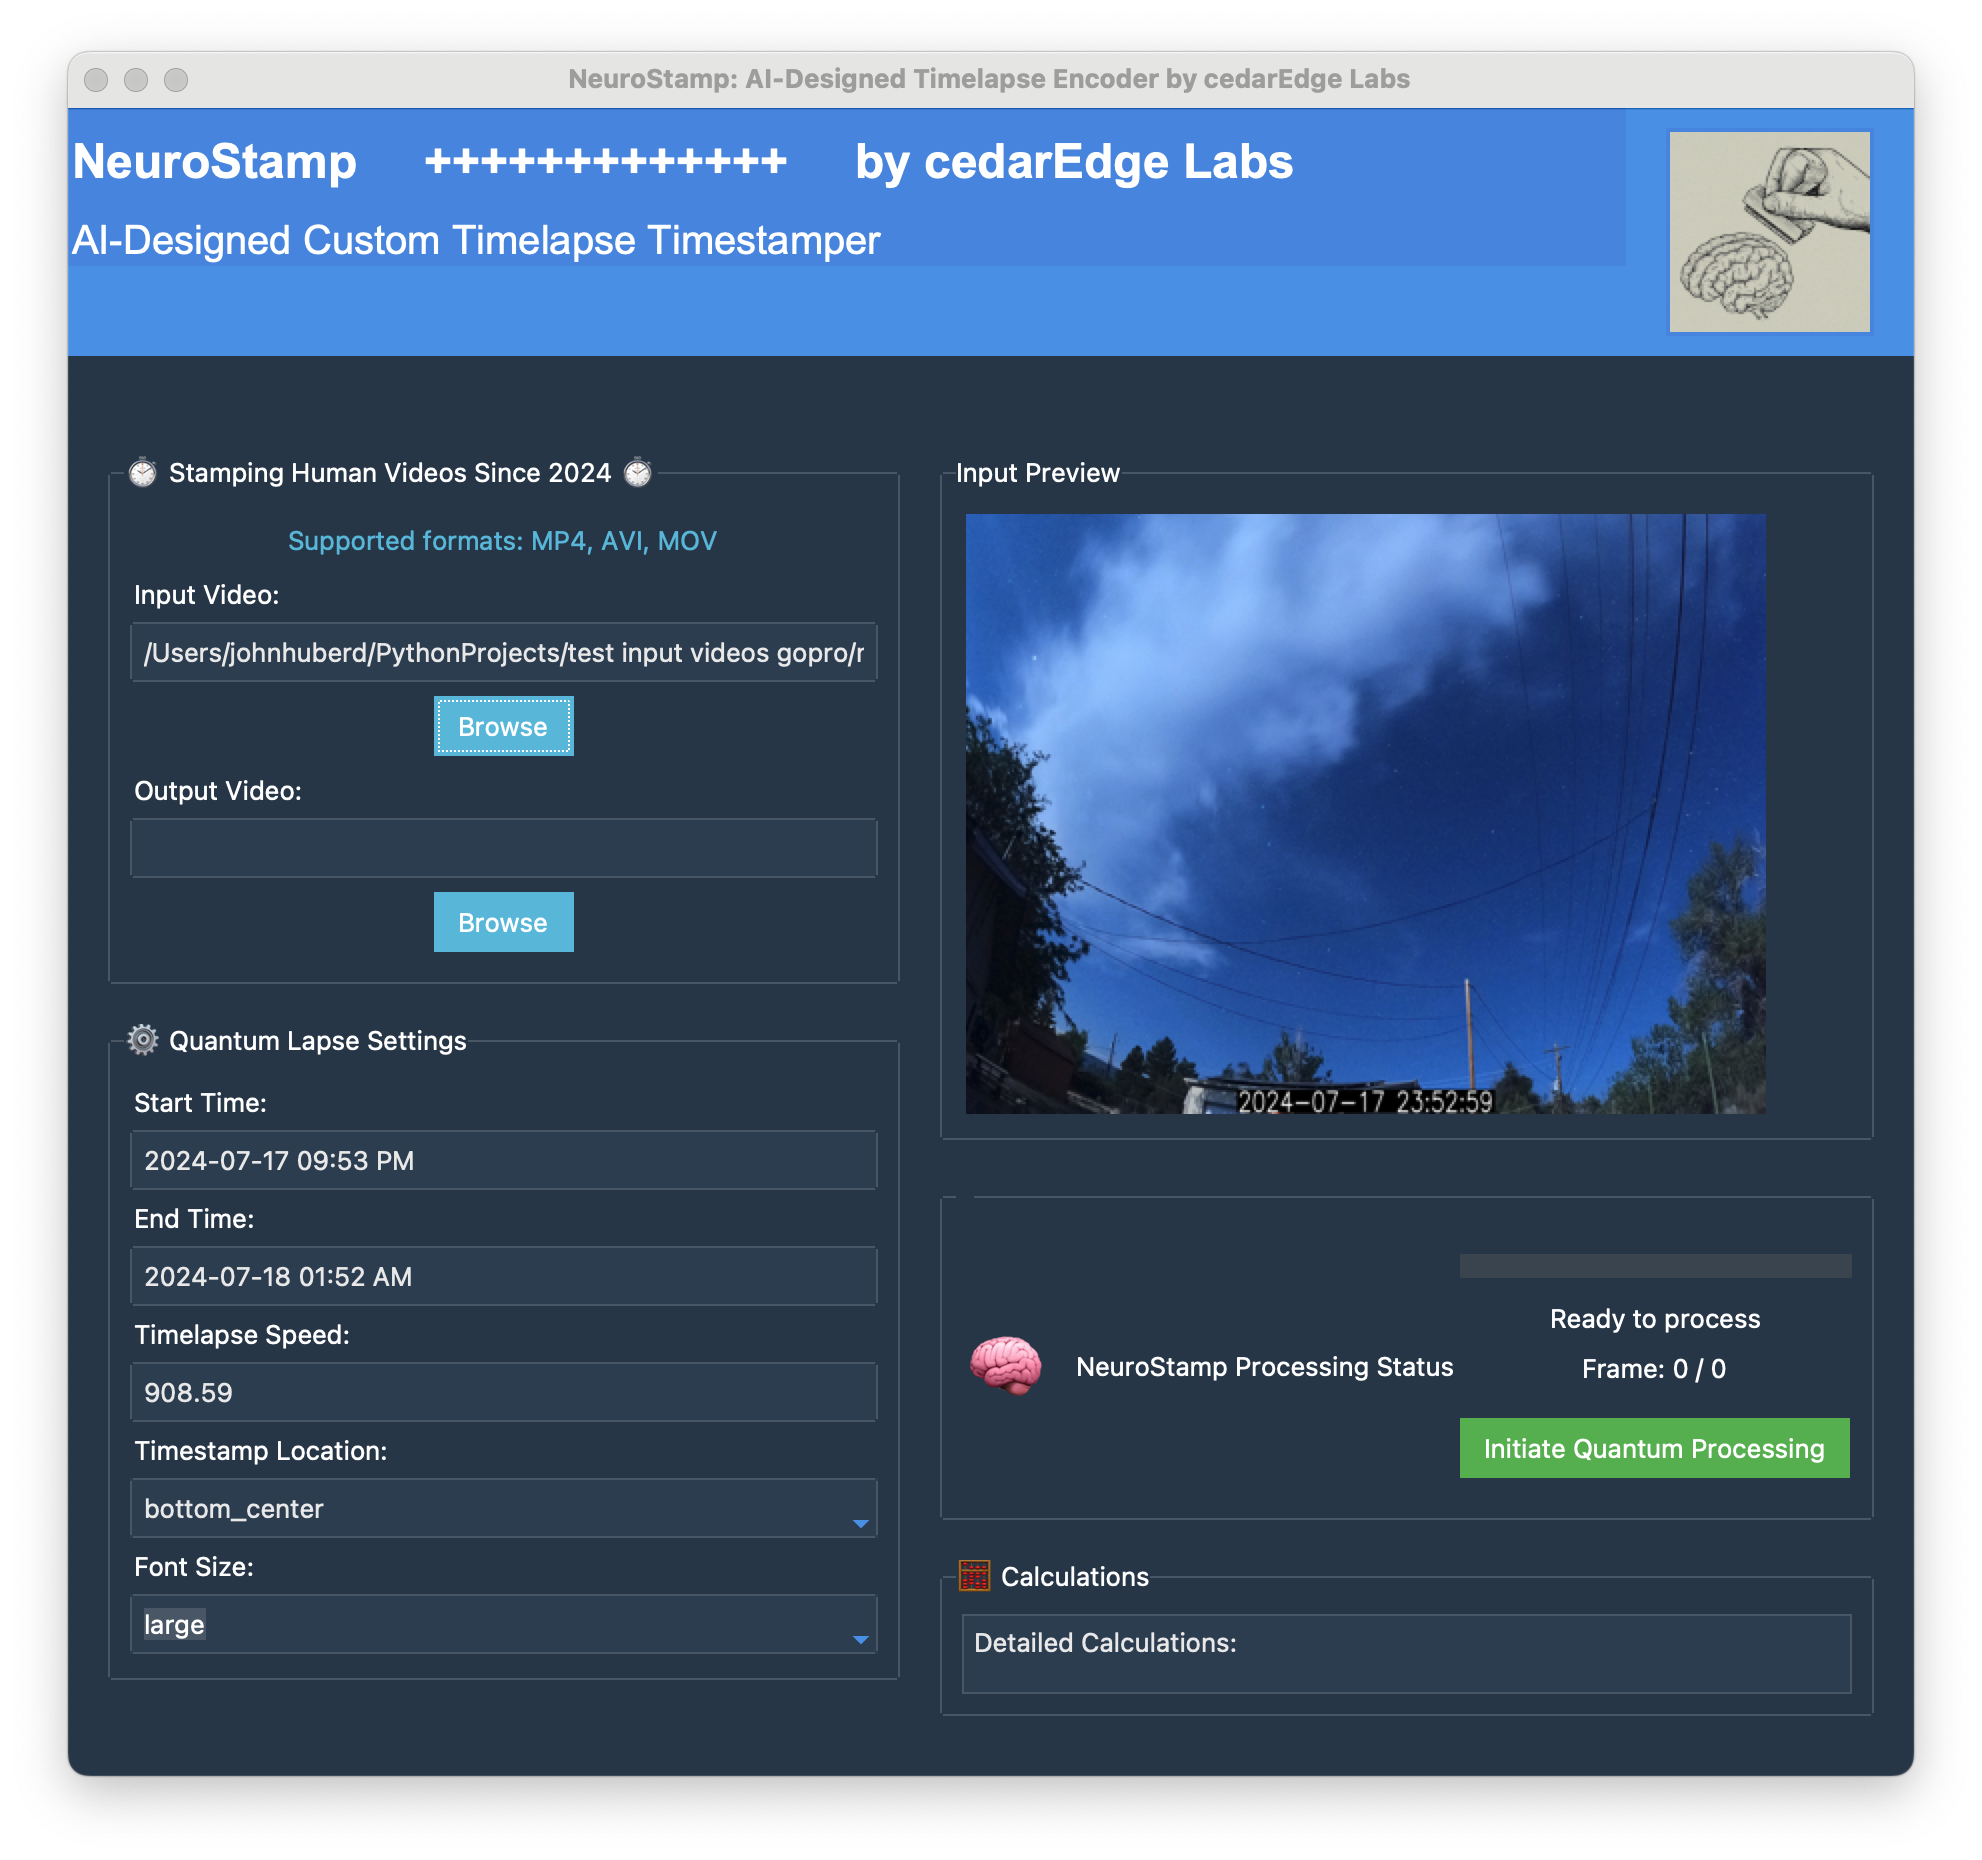Click the gray minimize window button
This screenshot has height=1860, width=1982.
tap(136, 80)
